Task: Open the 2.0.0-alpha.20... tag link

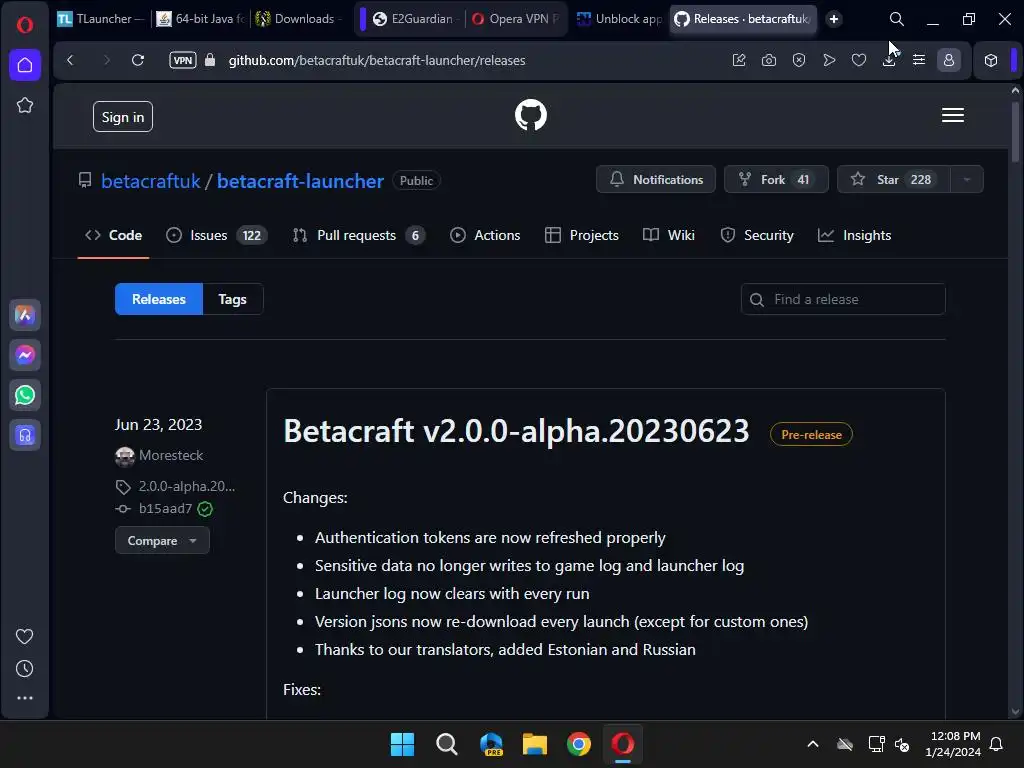Action: 186,487
